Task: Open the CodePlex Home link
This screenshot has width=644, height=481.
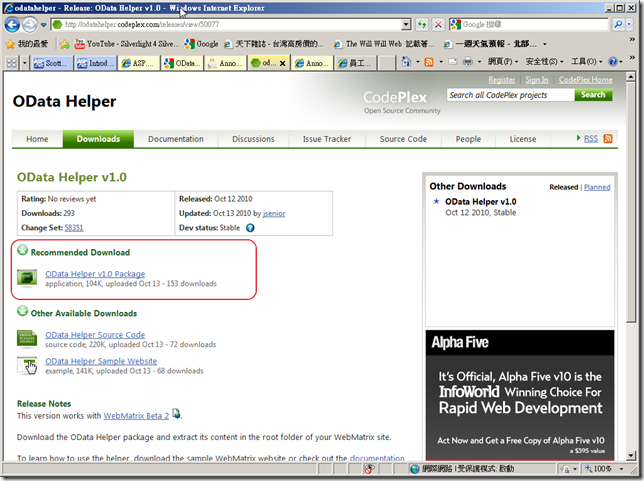Action: tap(585, 80)
